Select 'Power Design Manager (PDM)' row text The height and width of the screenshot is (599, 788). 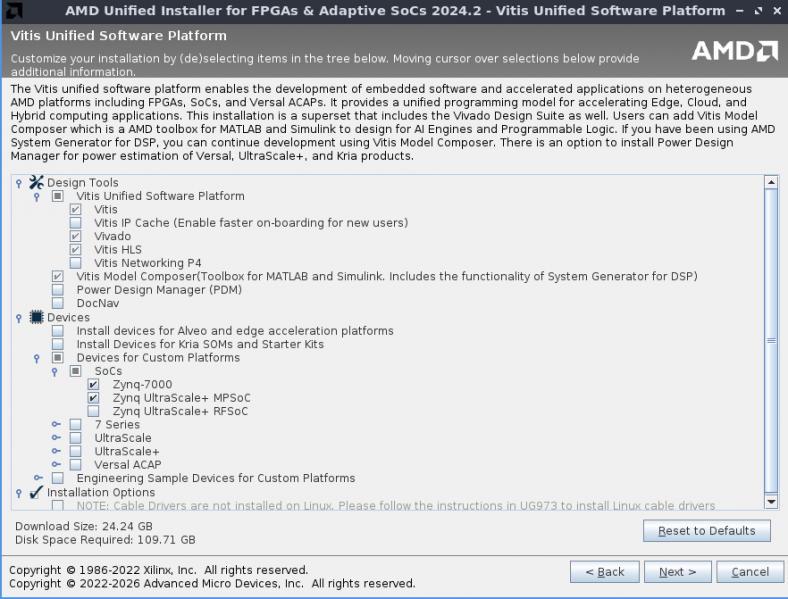(159, 289)
